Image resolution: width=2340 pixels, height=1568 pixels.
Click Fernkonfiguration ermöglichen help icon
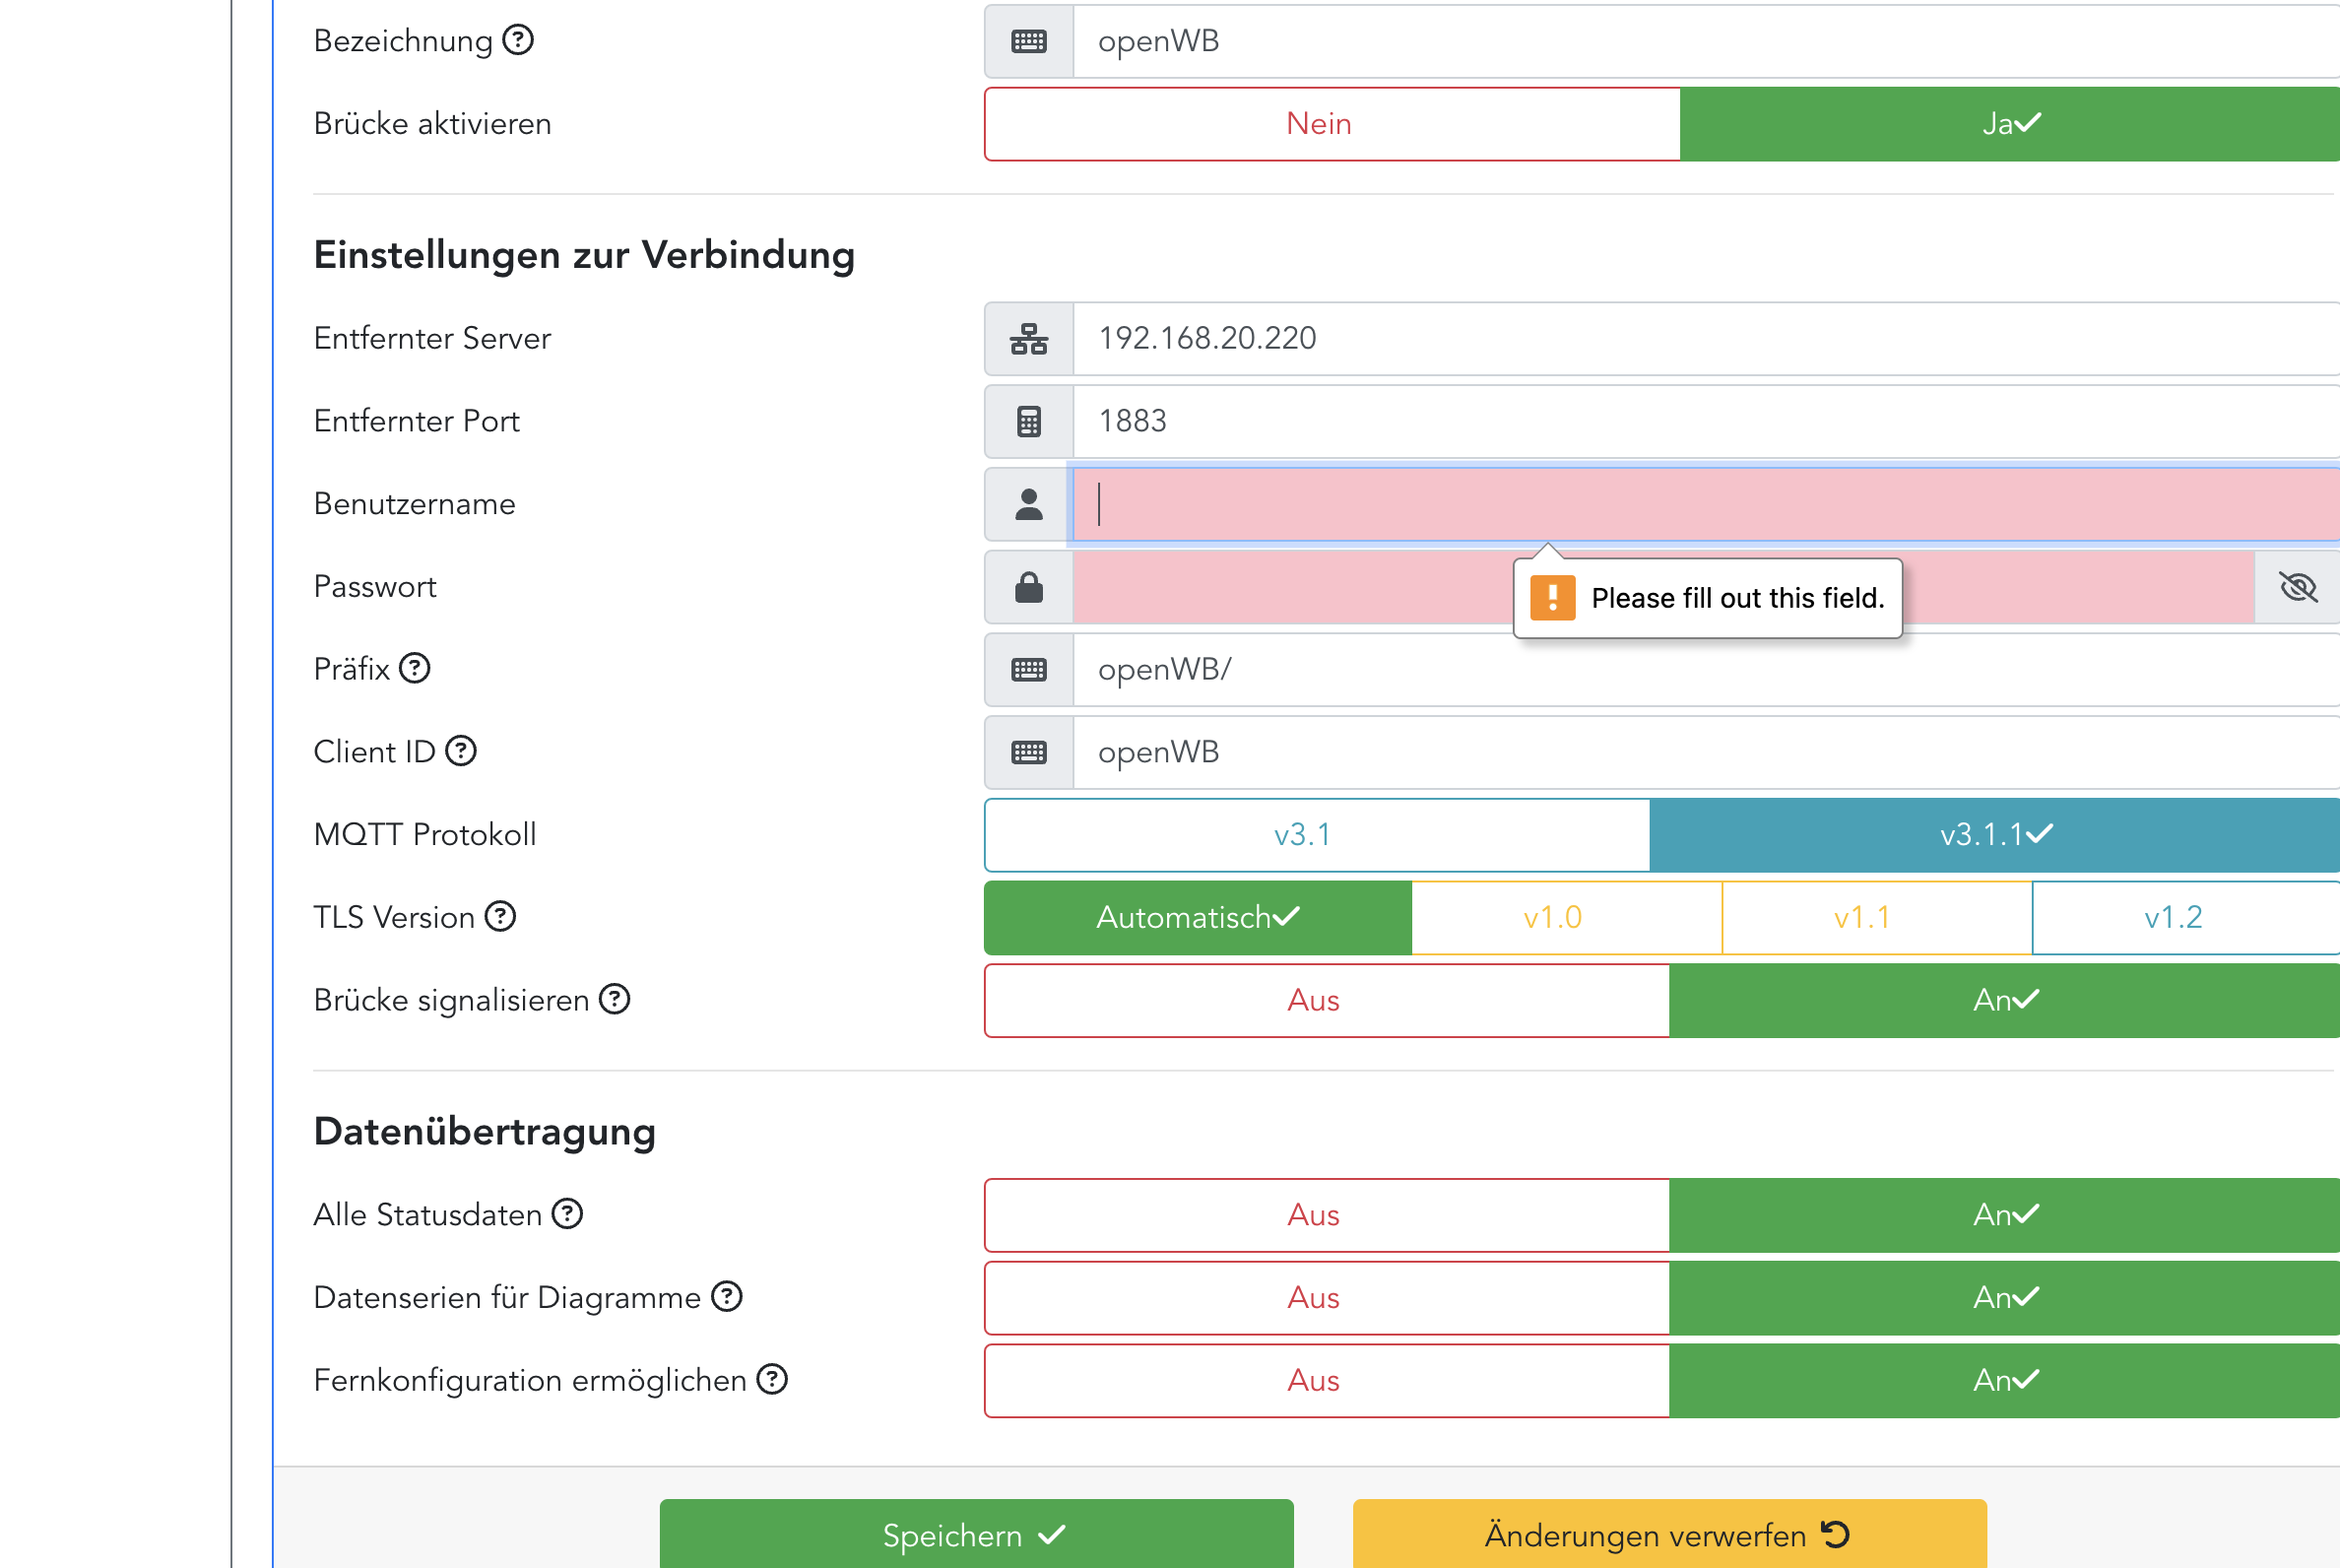pos(772,1380)
